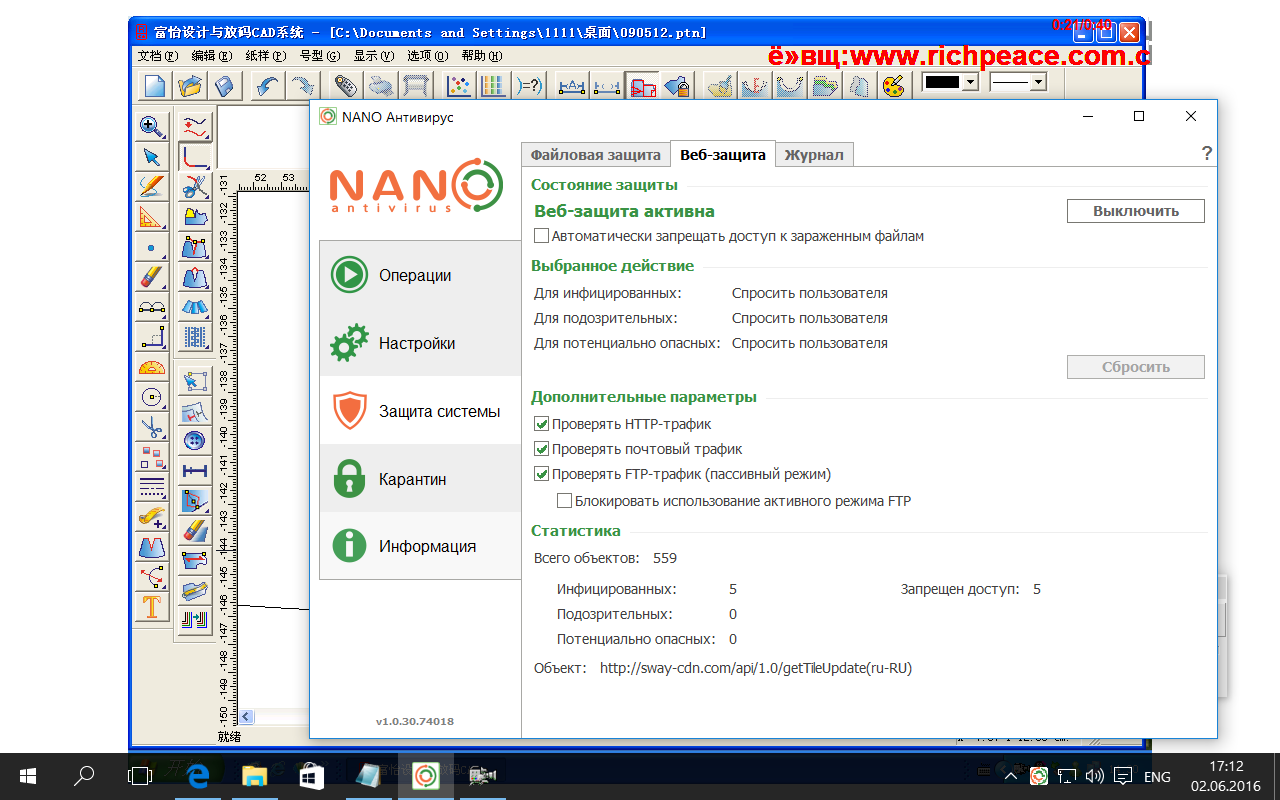Switch to the Файловая защита tab
Screen dimensions: 1280x800
coord(595,155)
